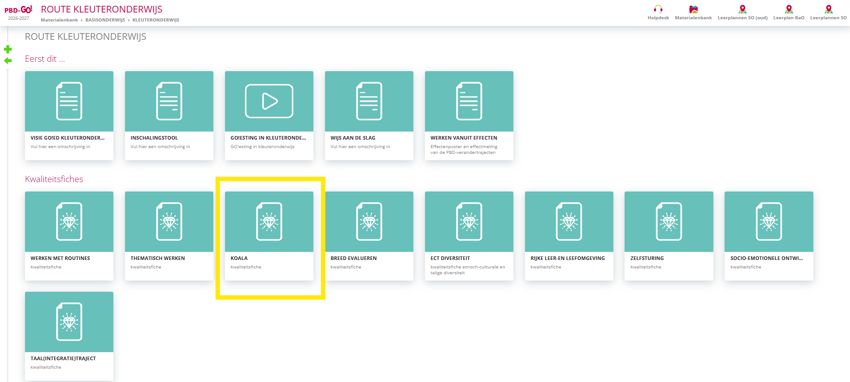
Task: Open the 'WERKEN MET ROUTINES' card title
Action: pos(60,258)
